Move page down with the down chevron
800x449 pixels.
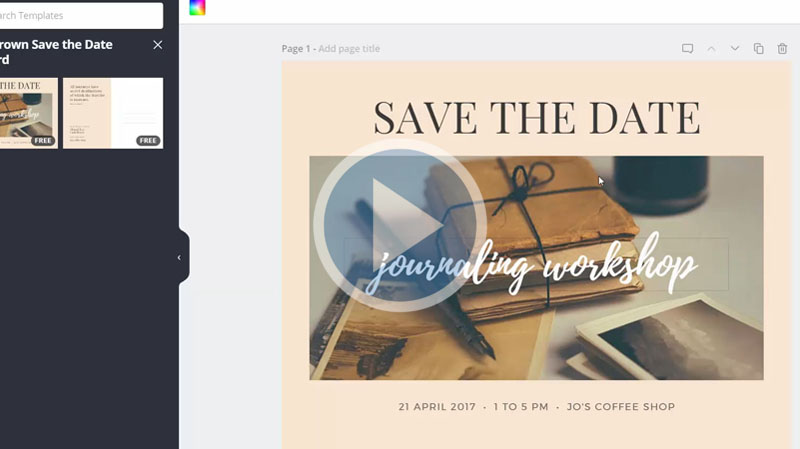click(735, 48)
